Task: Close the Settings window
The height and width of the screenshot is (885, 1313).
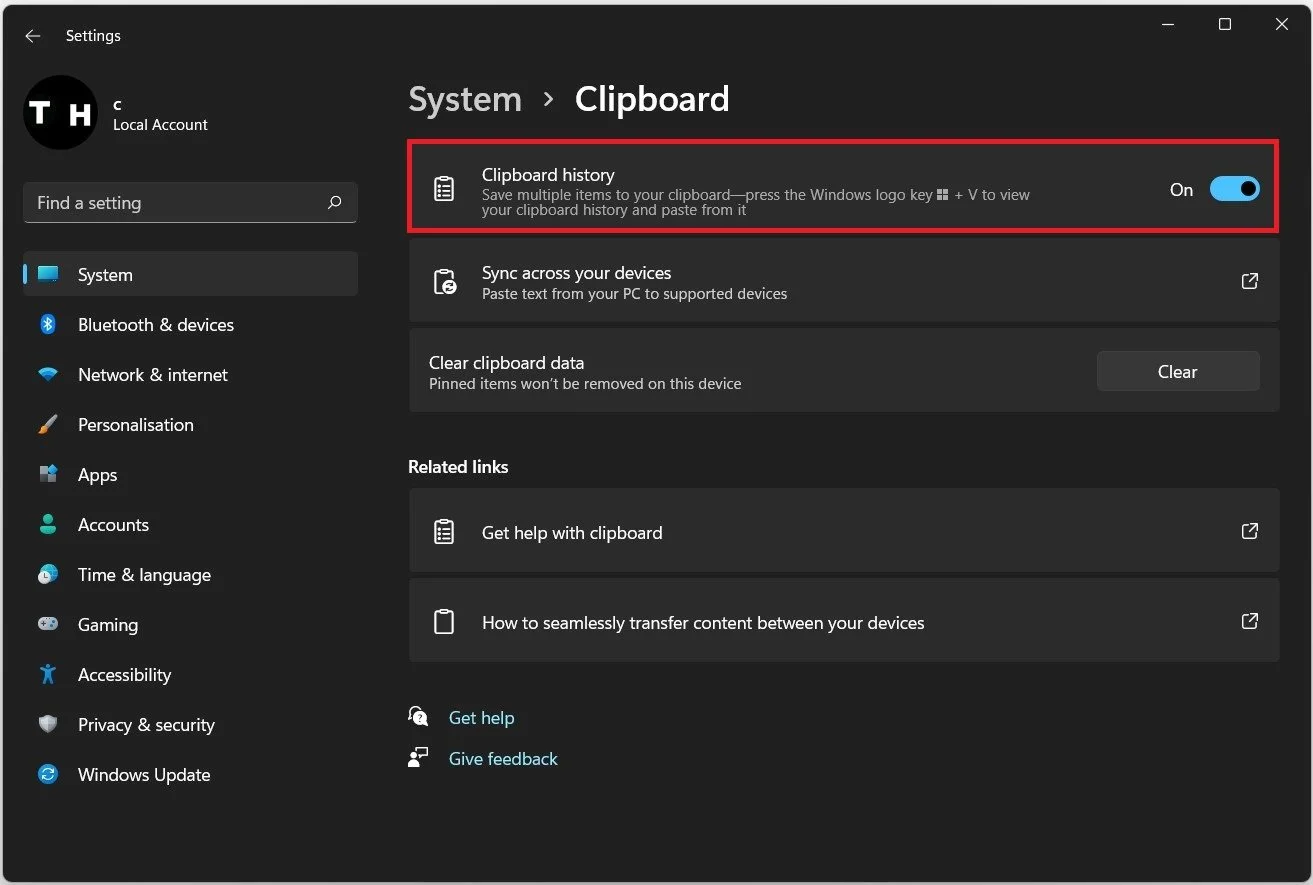Action: coord(1282,25)
